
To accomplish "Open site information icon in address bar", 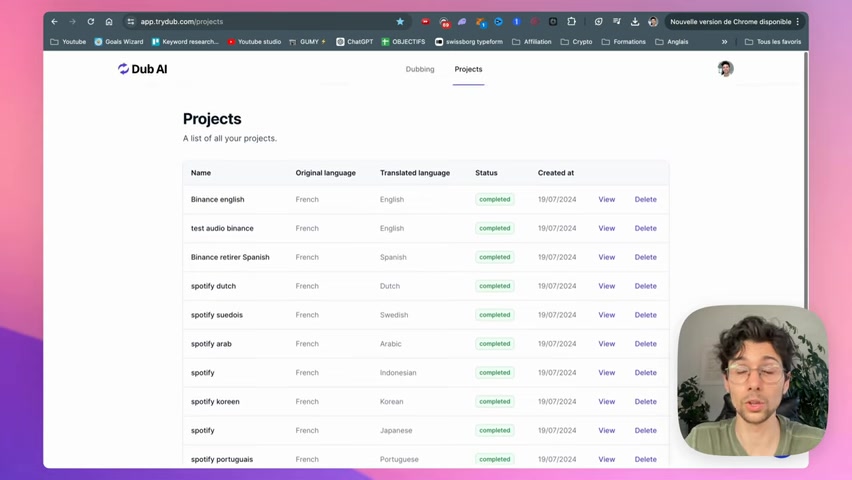I will click(130, 22).
